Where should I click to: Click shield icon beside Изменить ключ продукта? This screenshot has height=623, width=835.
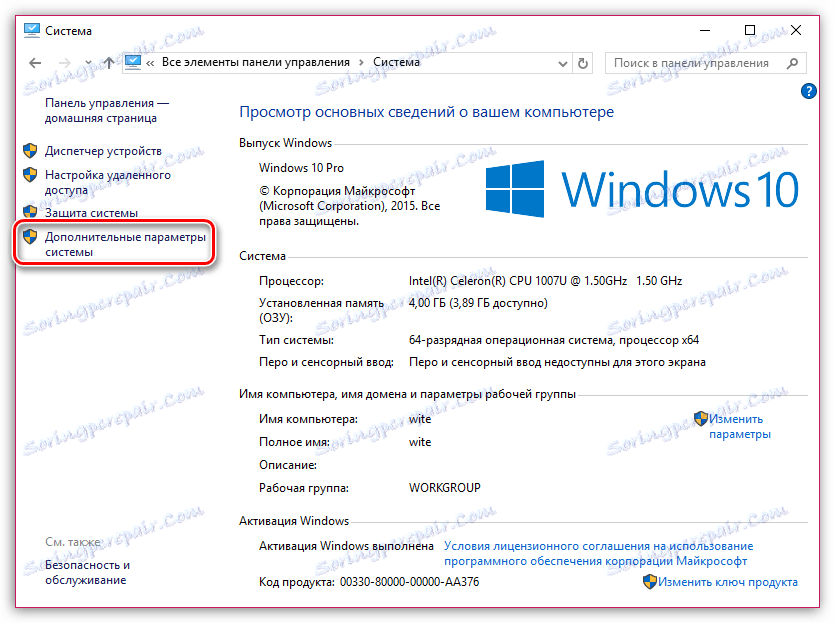(x=650, y=581)
